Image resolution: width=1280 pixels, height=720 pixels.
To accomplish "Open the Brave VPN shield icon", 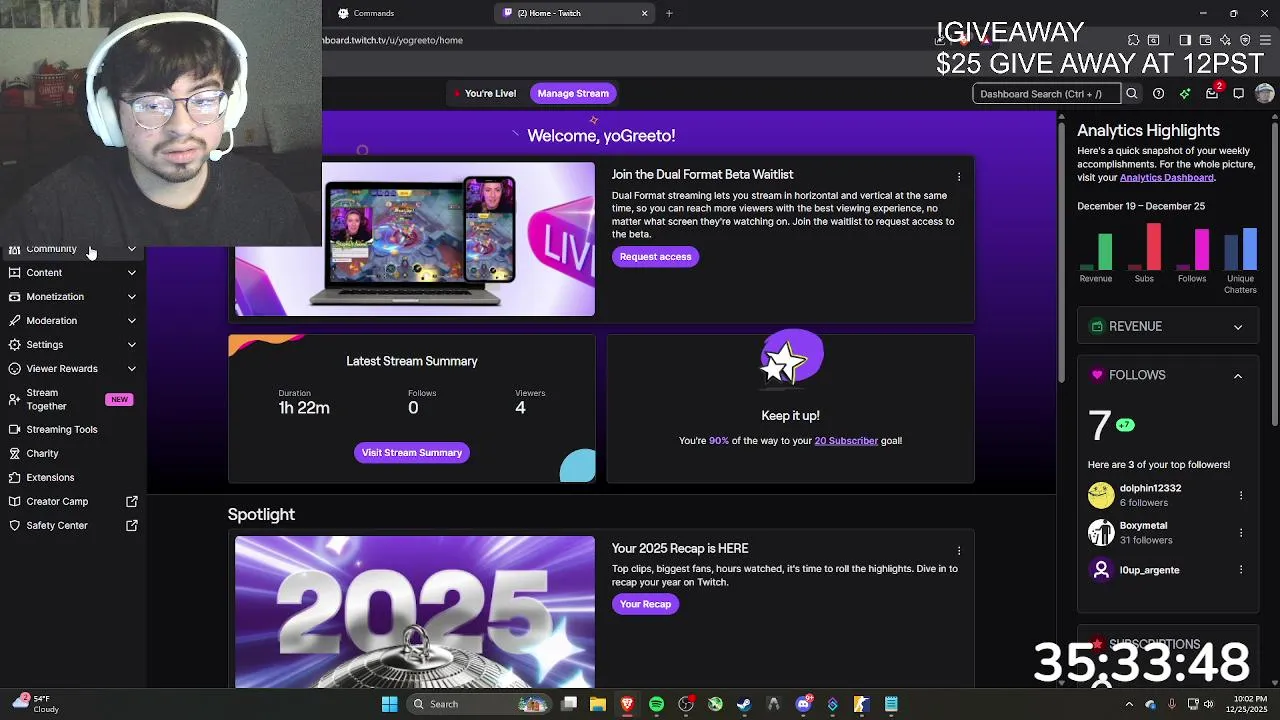I will 1245,40.
